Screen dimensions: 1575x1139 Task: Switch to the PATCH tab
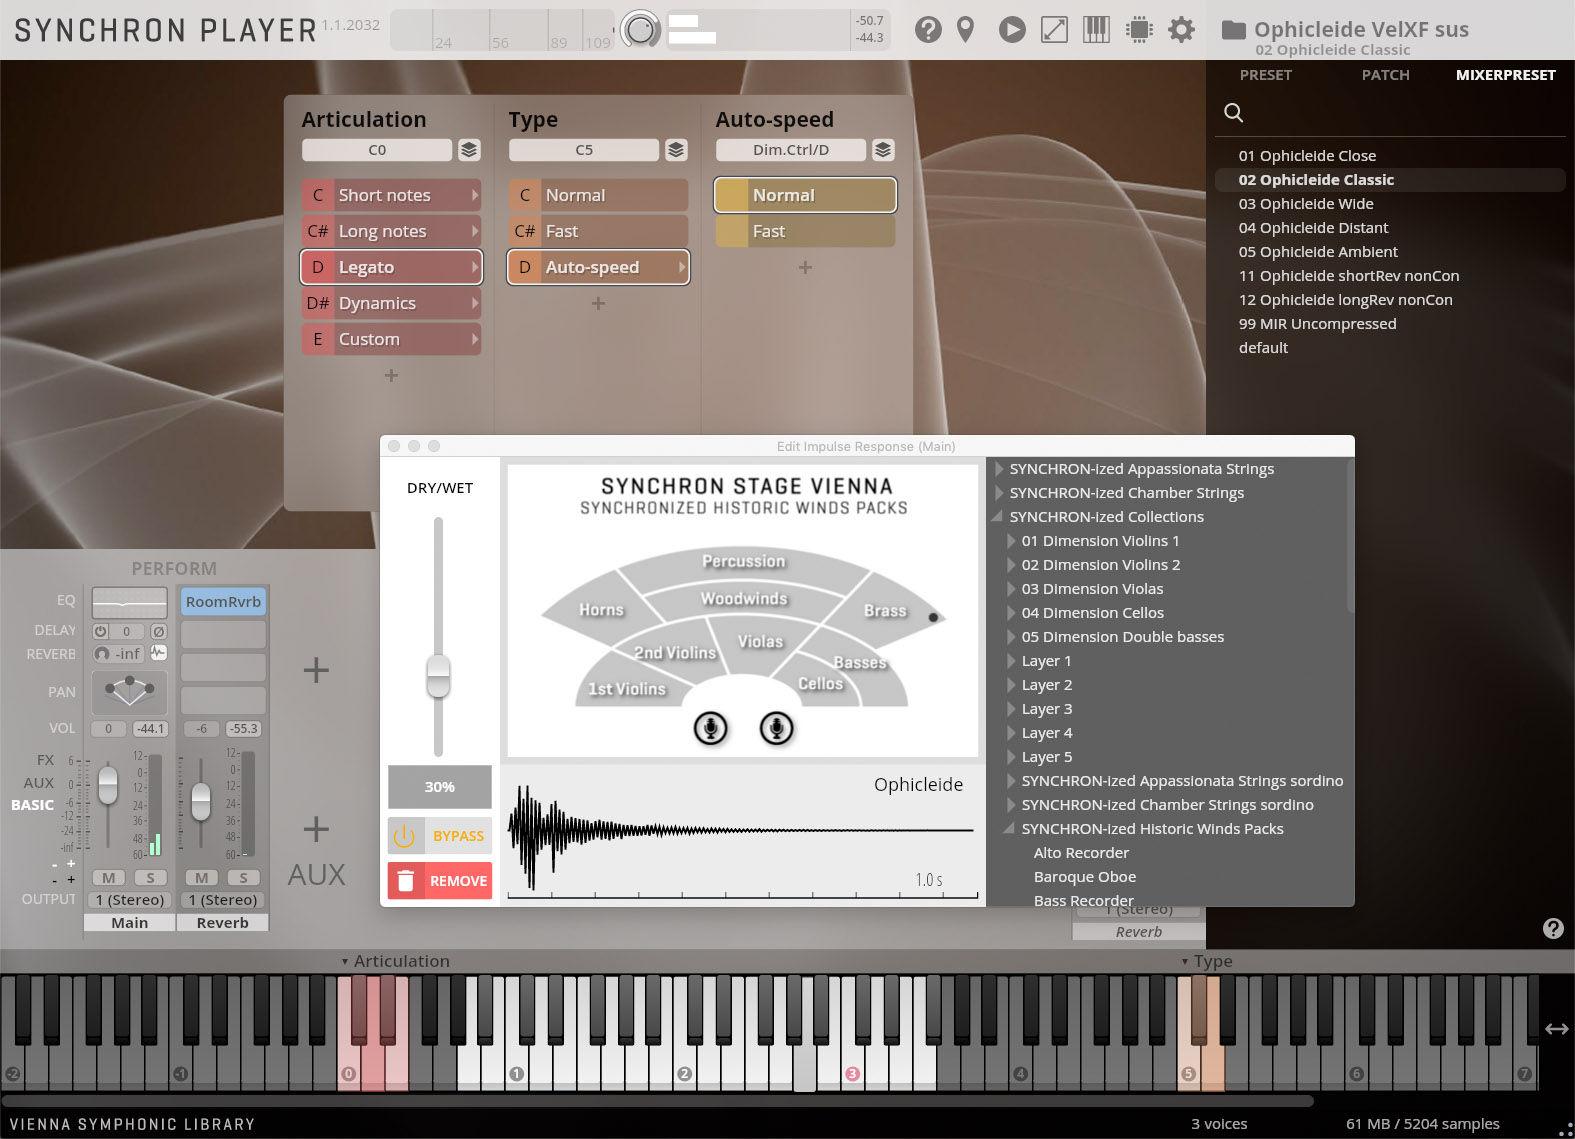[x=1385, y=75]
